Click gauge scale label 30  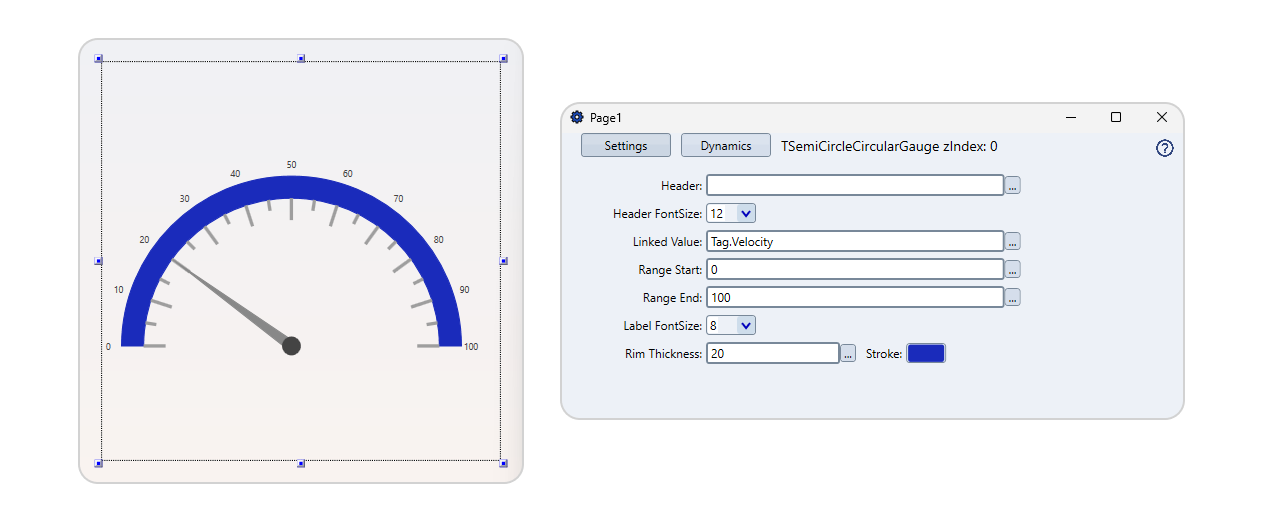point(184,199)
